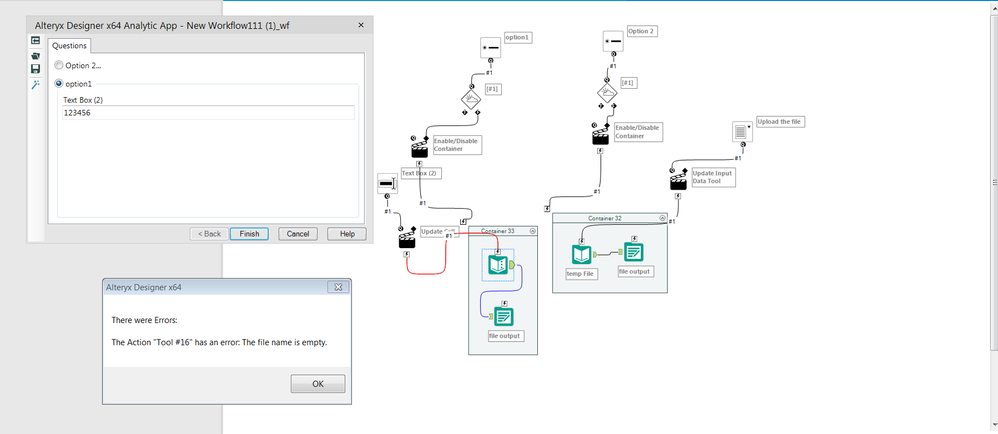Click into the Text Box (2) input field
This screenshot has height=434, width=998.
pos(208,113)
